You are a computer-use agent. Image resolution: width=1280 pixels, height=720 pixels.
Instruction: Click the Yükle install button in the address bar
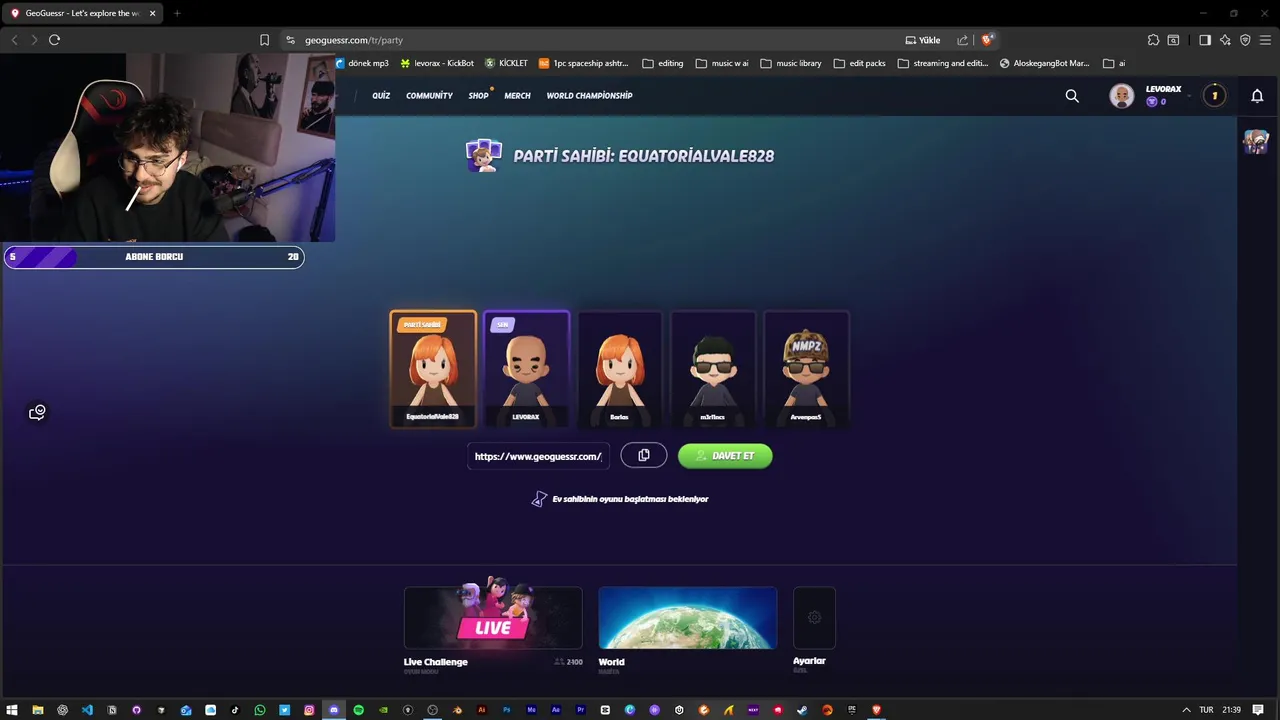tap(923, 40)
